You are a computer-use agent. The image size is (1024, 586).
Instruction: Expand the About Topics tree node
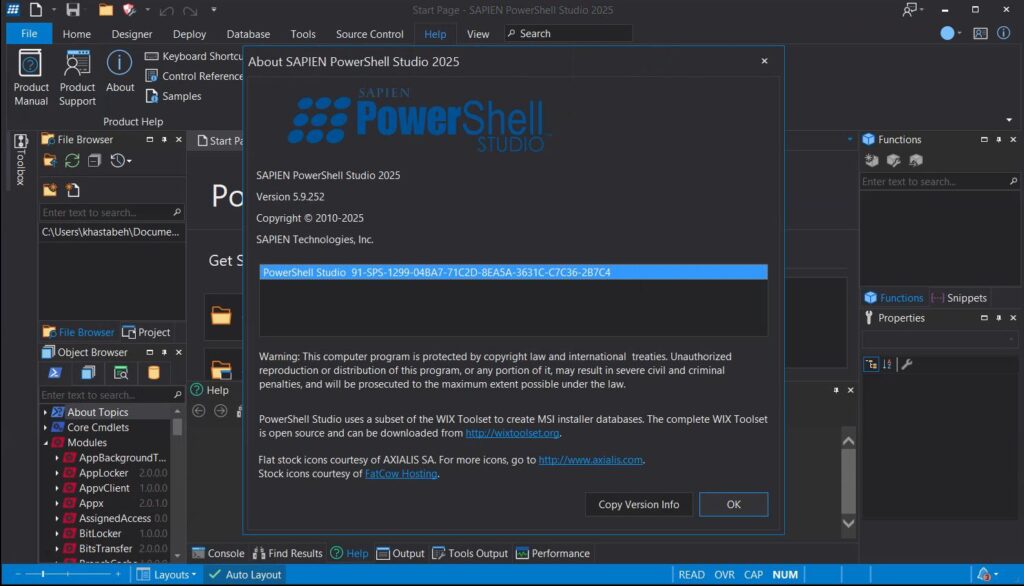pyautogui.click(x=45, y=412)
